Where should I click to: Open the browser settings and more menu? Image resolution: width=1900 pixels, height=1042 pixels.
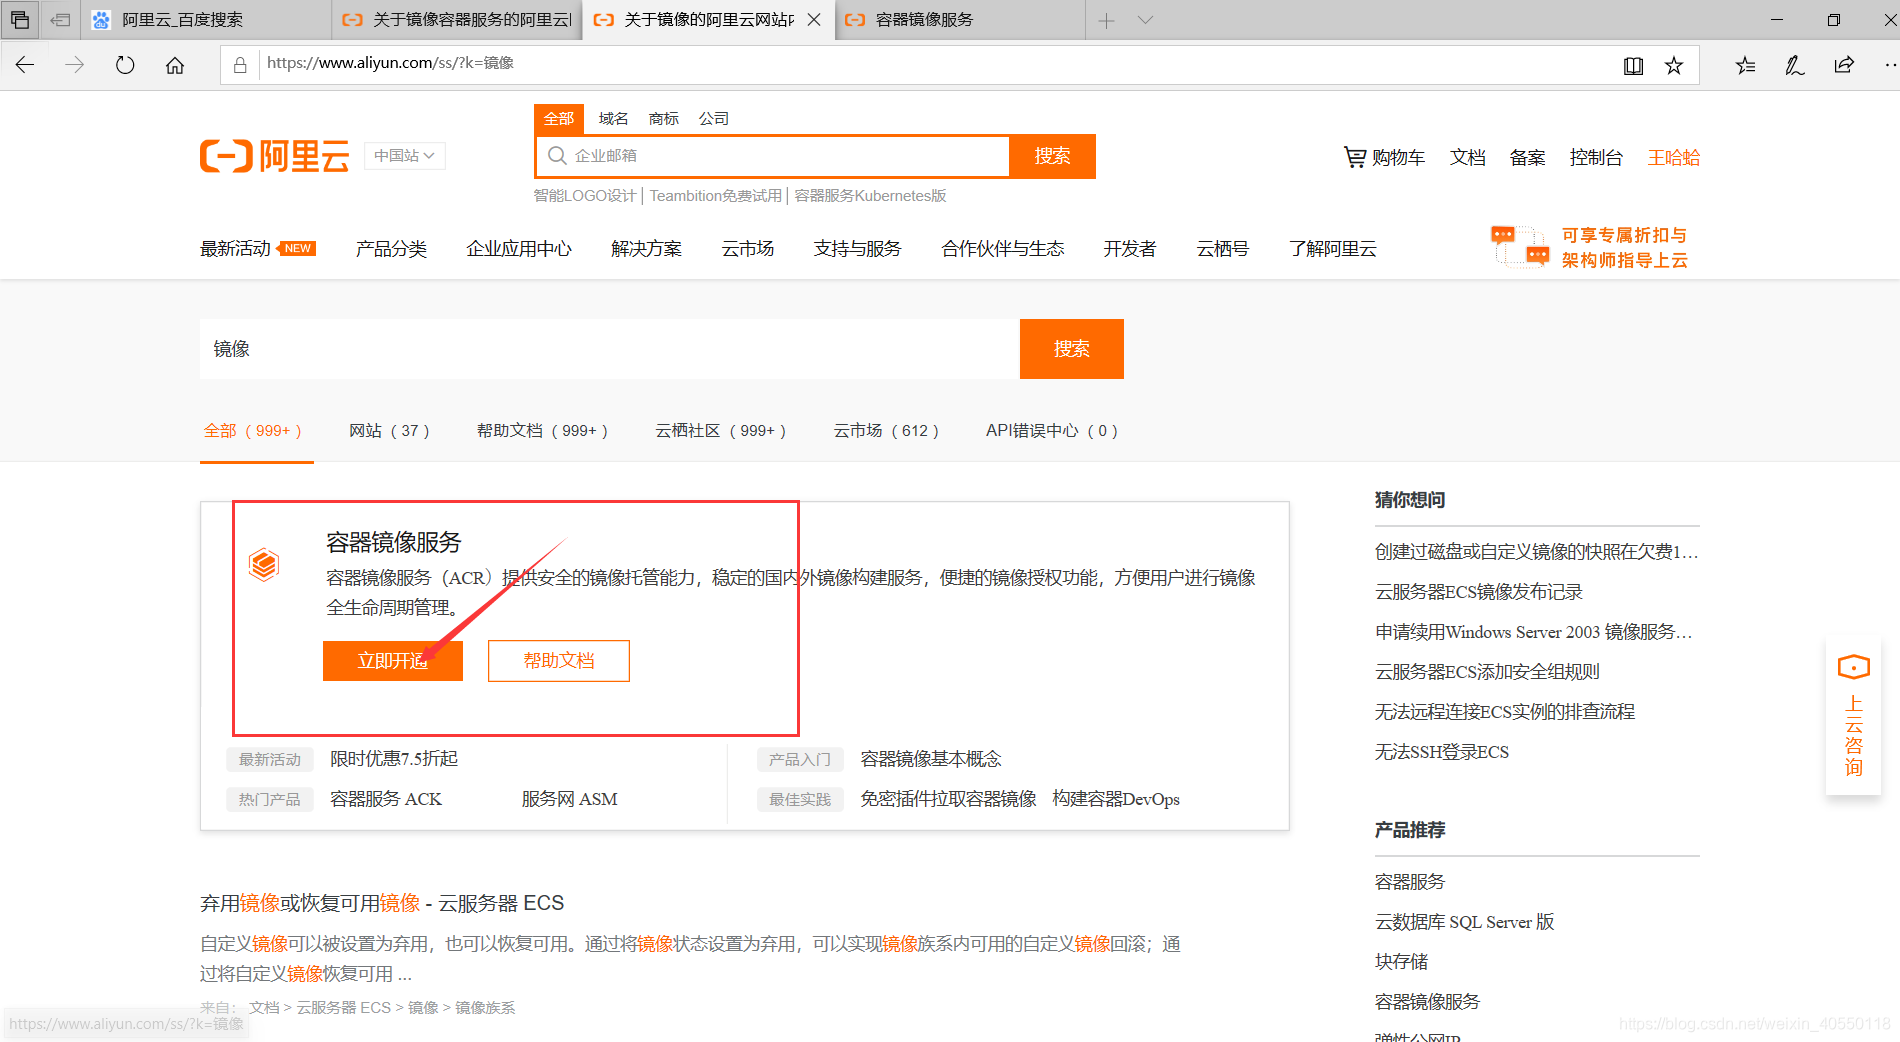pos(1889,65)
